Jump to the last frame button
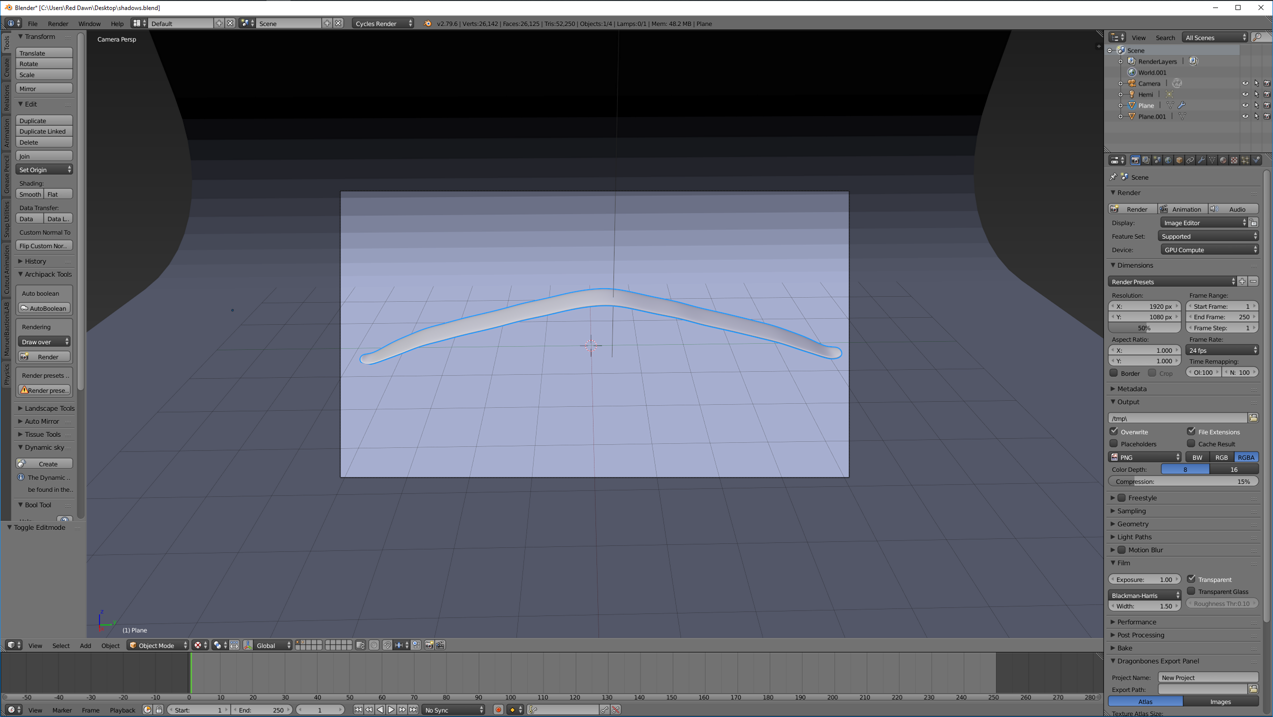 point(413,710)
